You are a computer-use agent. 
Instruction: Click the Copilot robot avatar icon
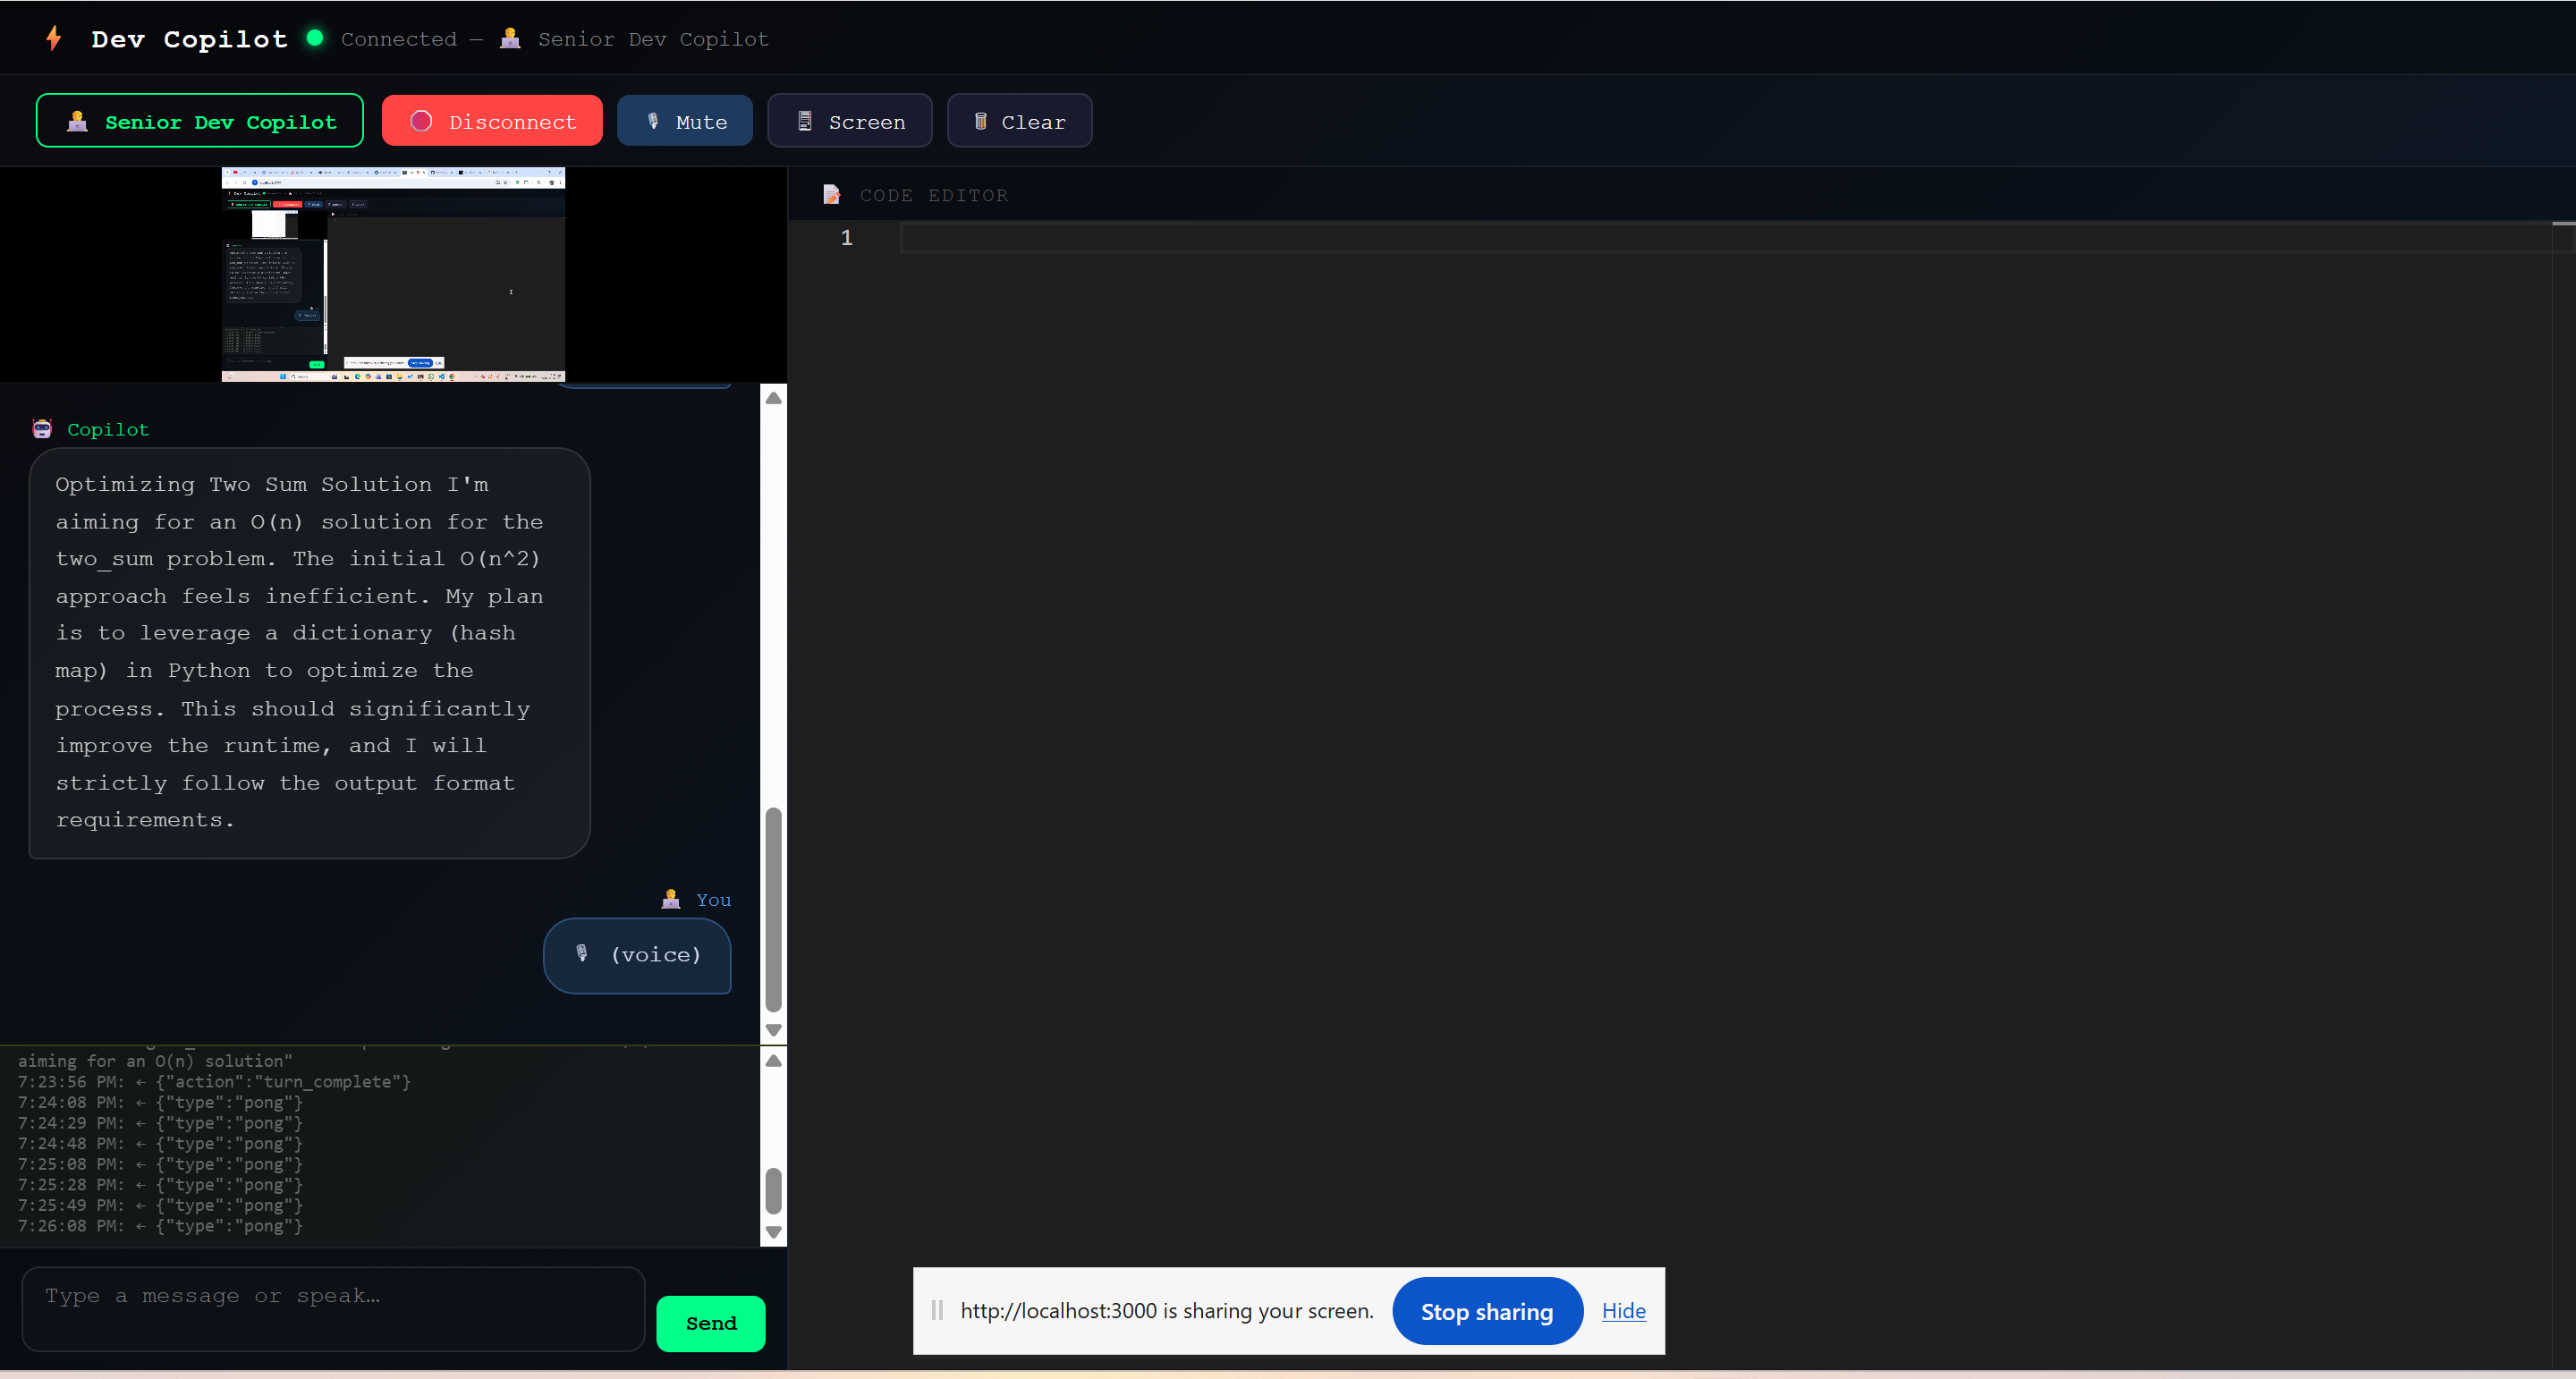tap(42, 429)
